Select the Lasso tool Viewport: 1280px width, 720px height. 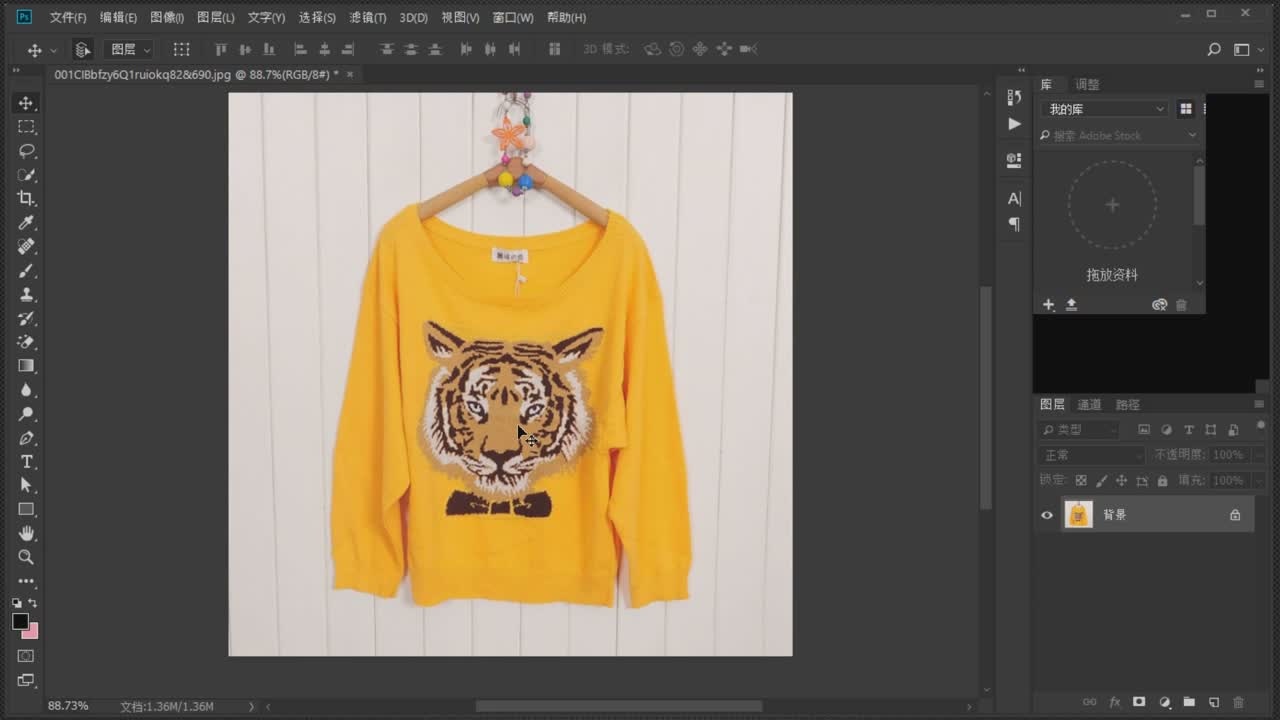tap(26, 151)
